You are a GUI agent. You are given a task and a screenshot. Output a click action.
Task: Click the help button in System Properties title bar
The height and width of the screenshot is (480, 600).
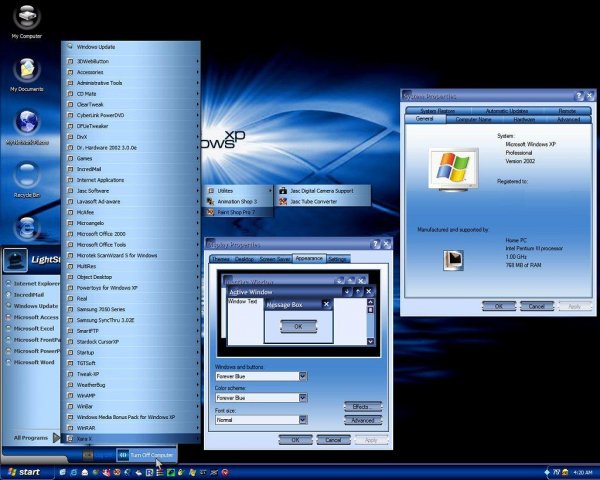pyautogui.click(x=580, y=95)
